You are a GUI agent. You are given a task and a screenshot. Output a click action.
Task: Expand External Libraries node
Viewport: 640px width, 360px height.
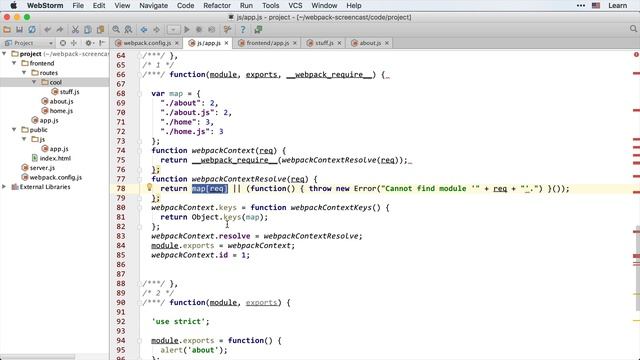[x=4, y=187]
